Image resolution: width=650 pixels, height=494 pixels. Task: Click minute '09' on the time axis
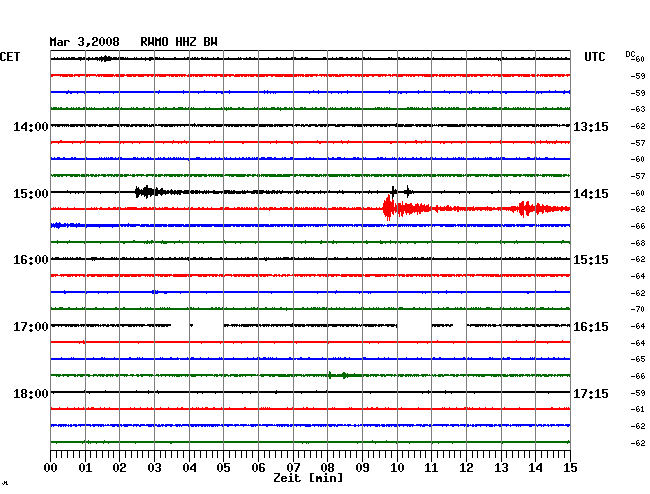pos(362,468)
